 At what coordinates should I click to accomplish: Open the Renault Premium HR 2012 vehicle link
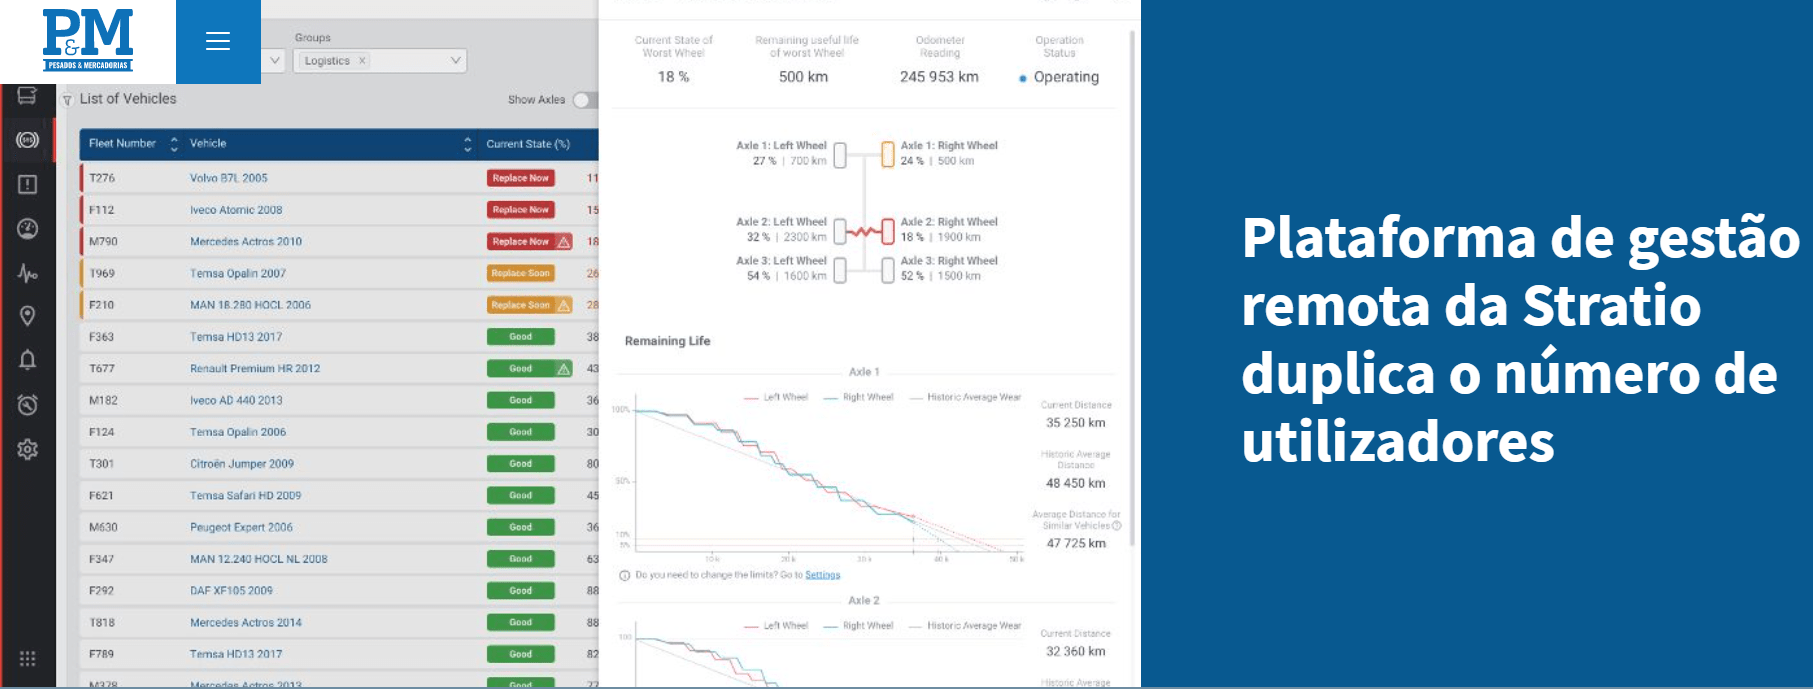click(255, 369)
